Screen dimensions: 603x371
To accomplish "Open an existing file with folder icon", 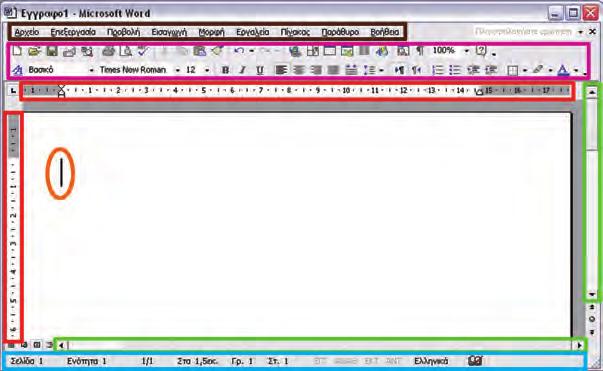I will (34, 51).
